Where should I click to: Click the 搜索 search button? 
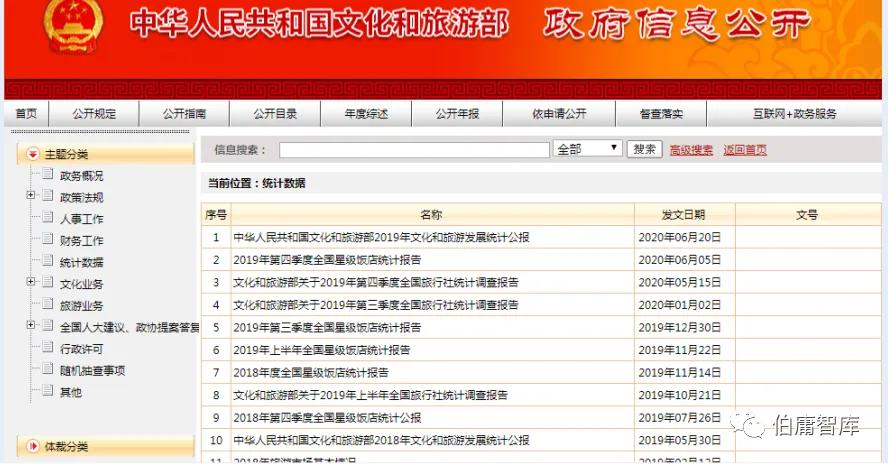(x=644, y=149)
